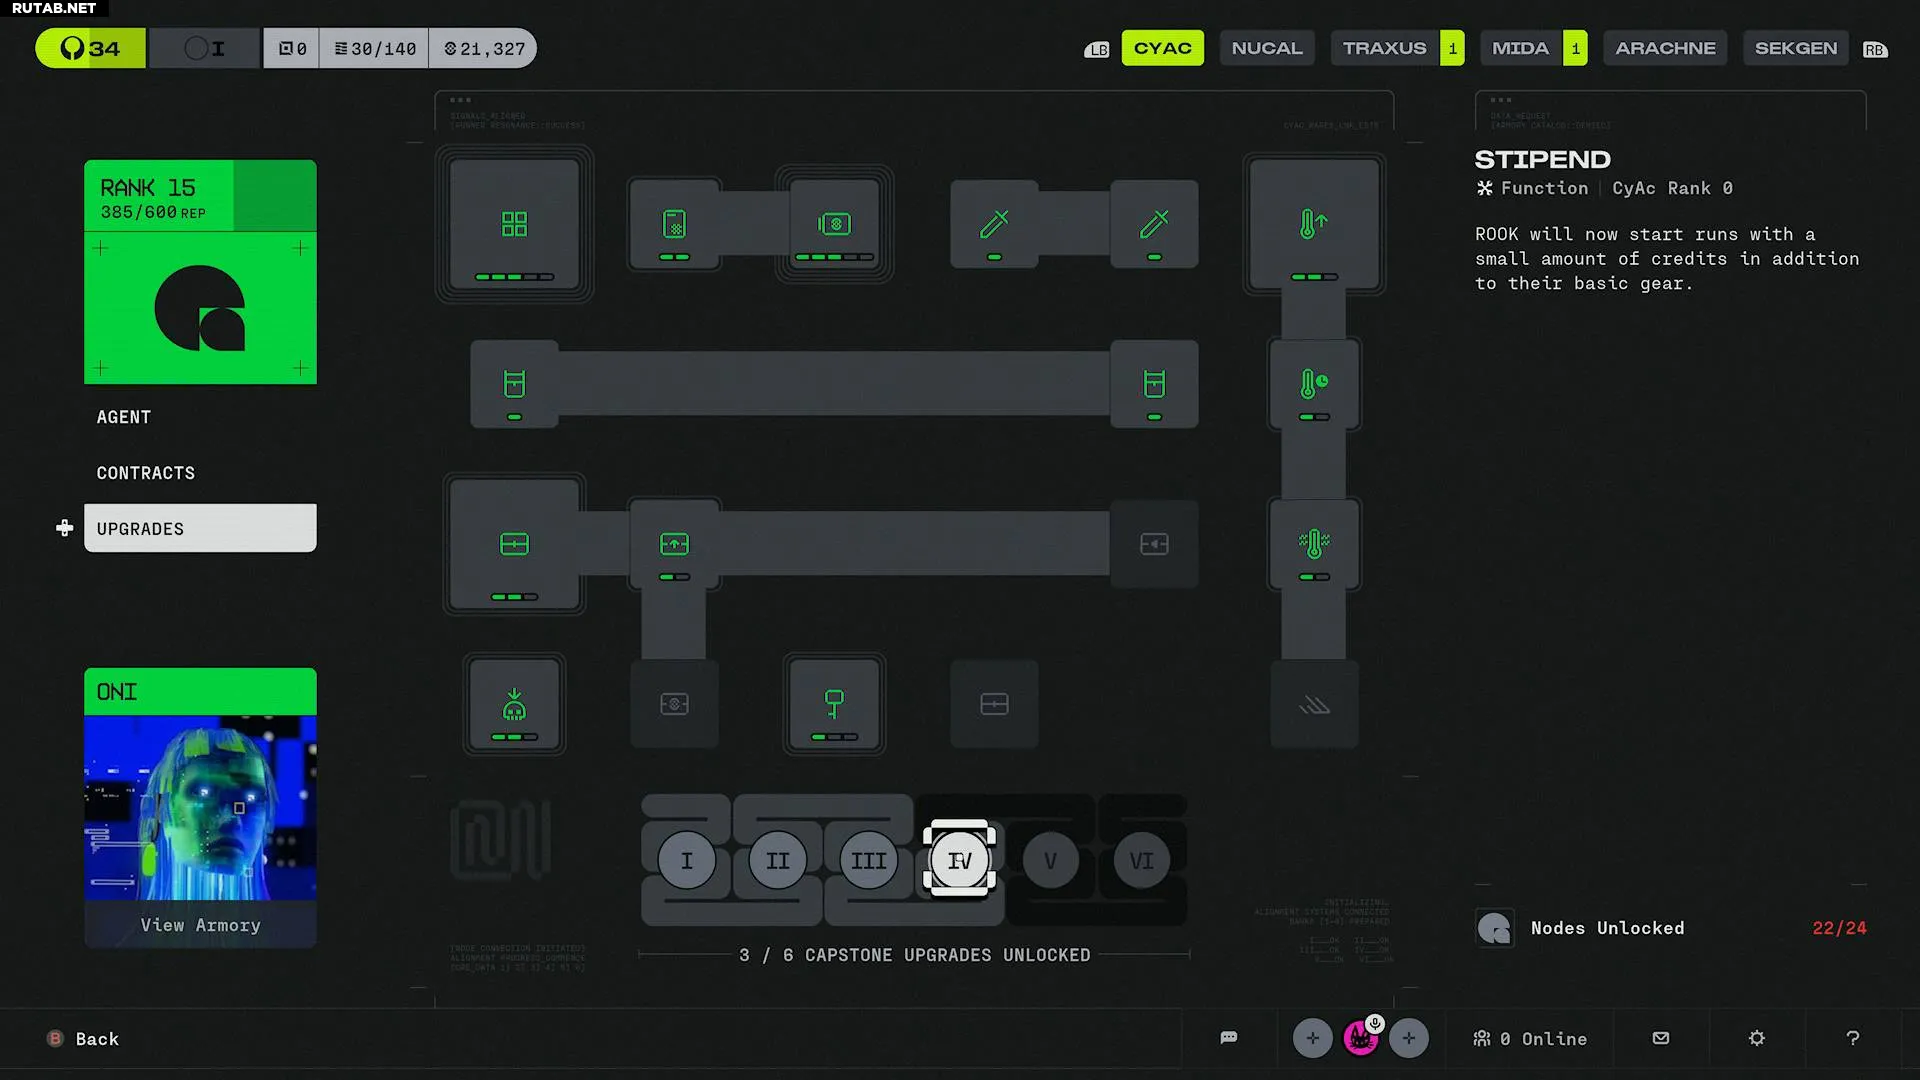This screenshot has width=1920, height=1080.
Task: Click the first syringe upgrade node
Action: [x=993, y=224]
